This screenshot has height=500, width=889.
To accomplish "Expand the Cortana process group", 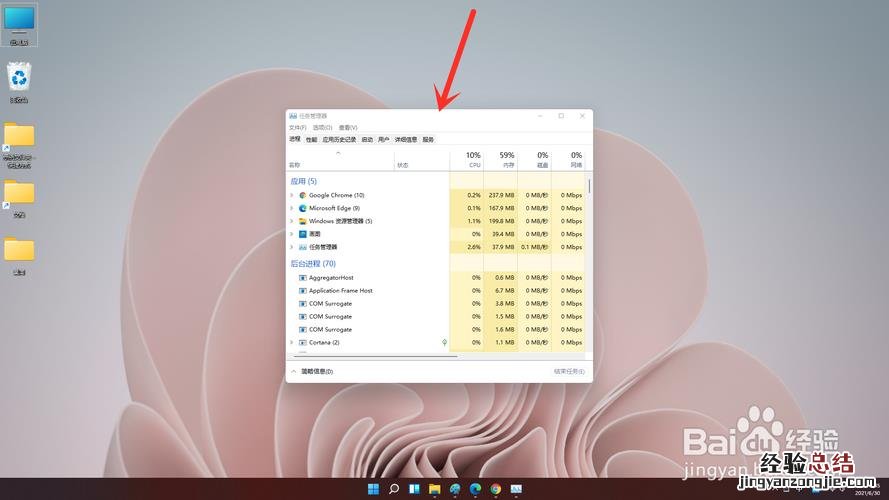I will click(x=291, y=342).
